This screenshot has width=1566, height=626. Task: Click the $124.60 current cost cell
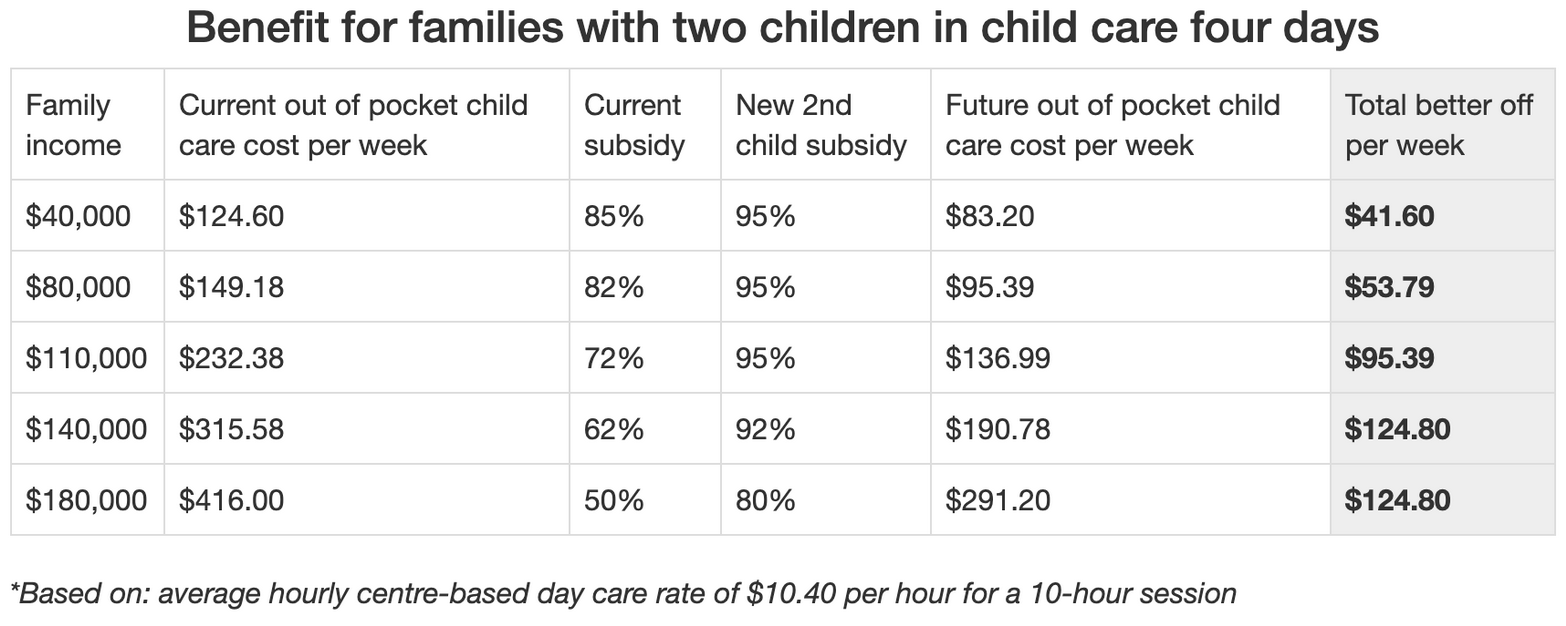(231, 216)
